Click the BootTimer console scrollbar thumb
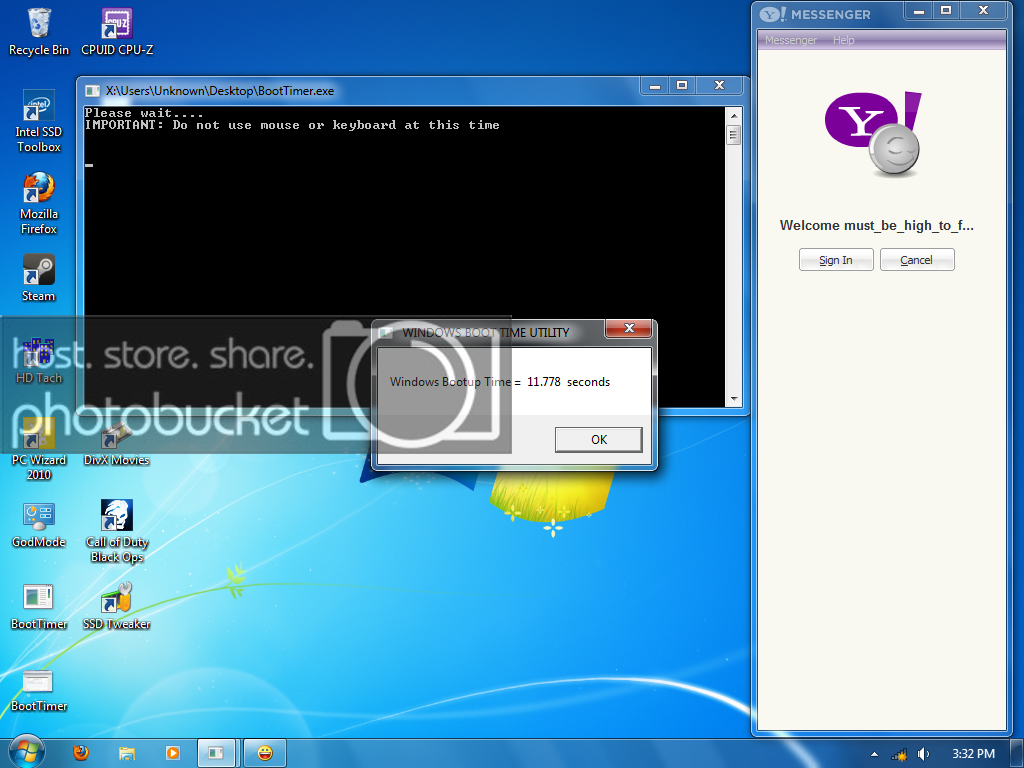 [x=733, y=135]
